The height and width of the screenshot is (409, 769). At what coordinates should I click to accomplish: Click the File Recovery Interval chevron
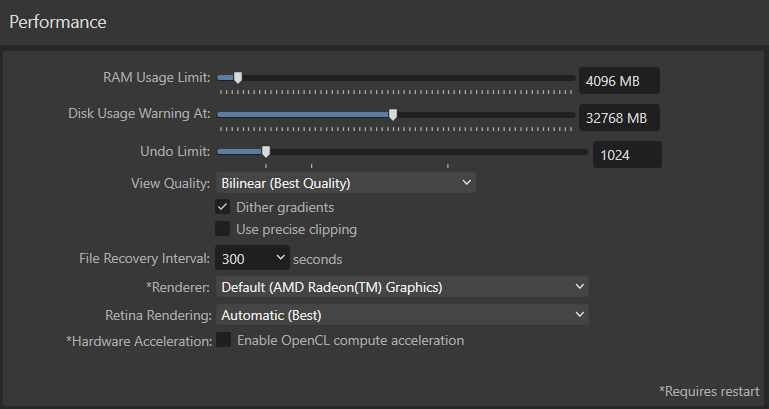[280, 257]
